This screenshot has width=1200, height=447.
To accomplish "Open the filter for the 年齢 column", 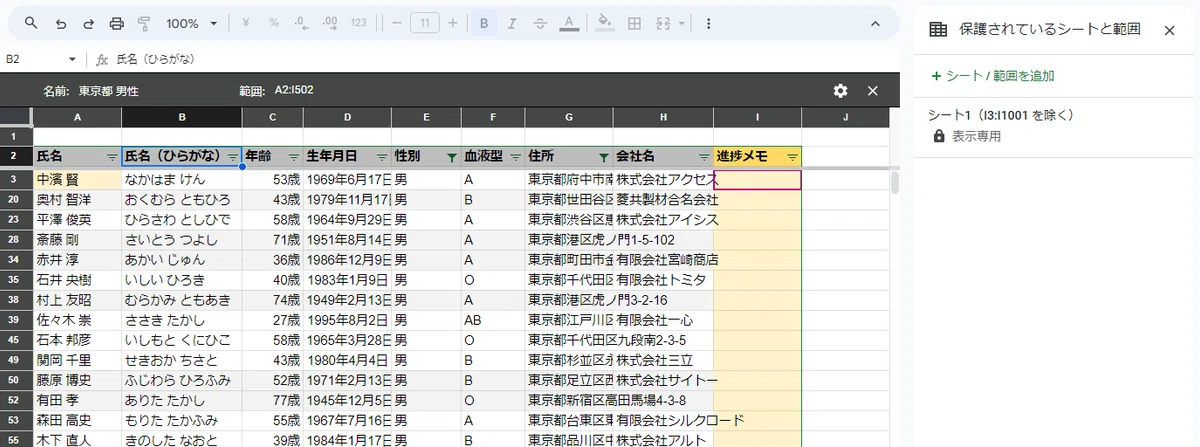I will point(294,158).
